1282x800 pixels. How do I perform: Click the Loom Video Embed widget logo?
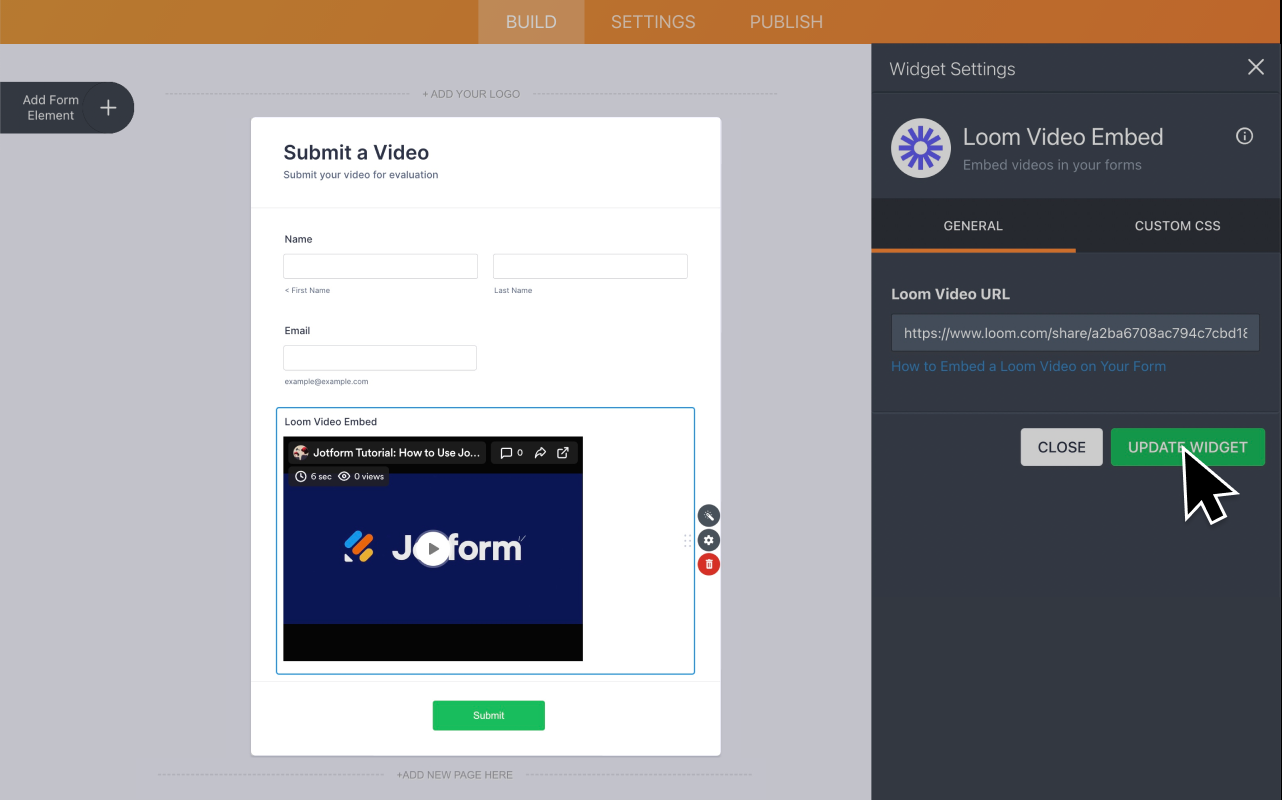(920, 147)
